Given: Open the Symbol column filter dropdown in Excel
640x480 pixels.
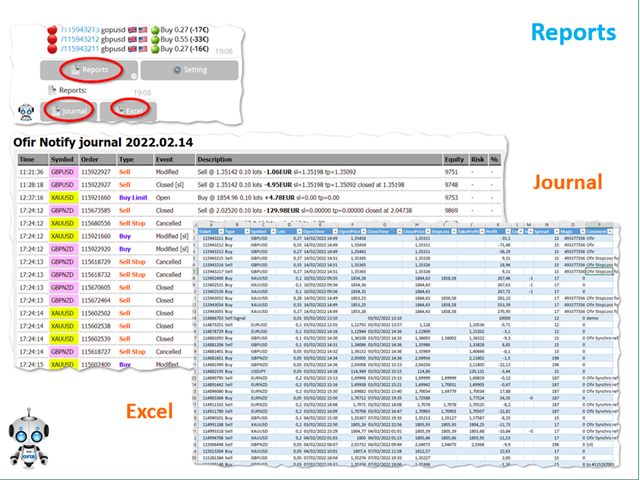Looking at the screenshot, I should coord(273,231).
